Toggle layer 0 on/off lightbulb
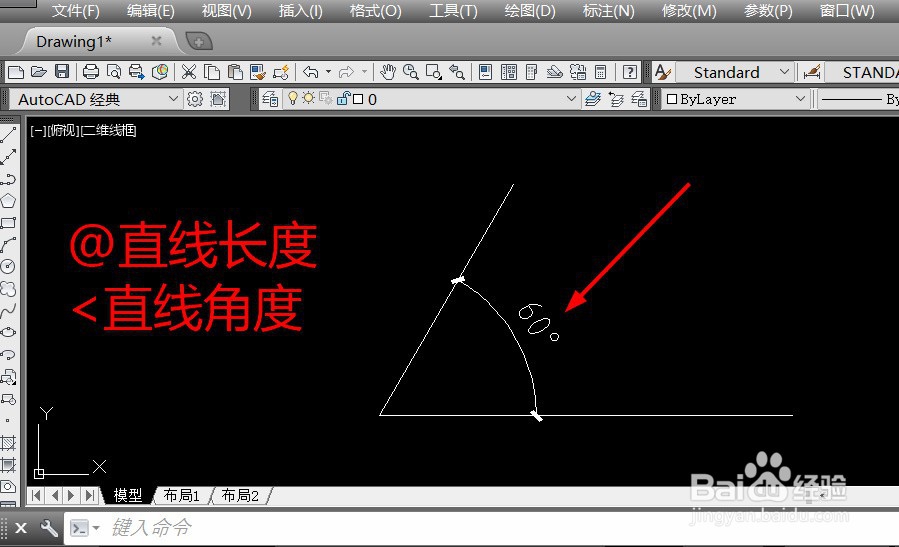Image resolution: width=899 pixels, height=547 pixels. (293, 98)
